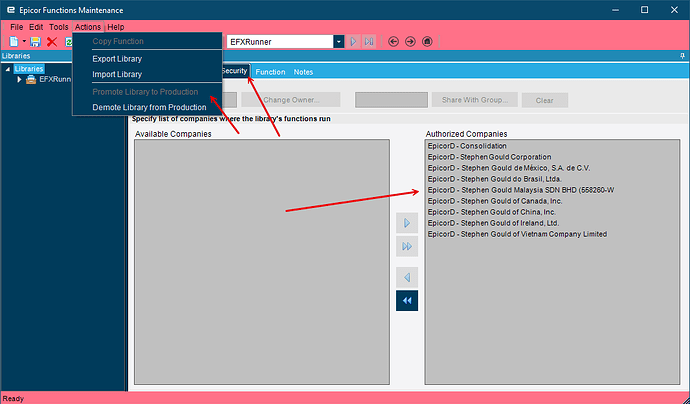Viewport: 690px width, 404px height.
Task: Click the green refresh icon in the toolbar
Action: click(x=69, y=42)
